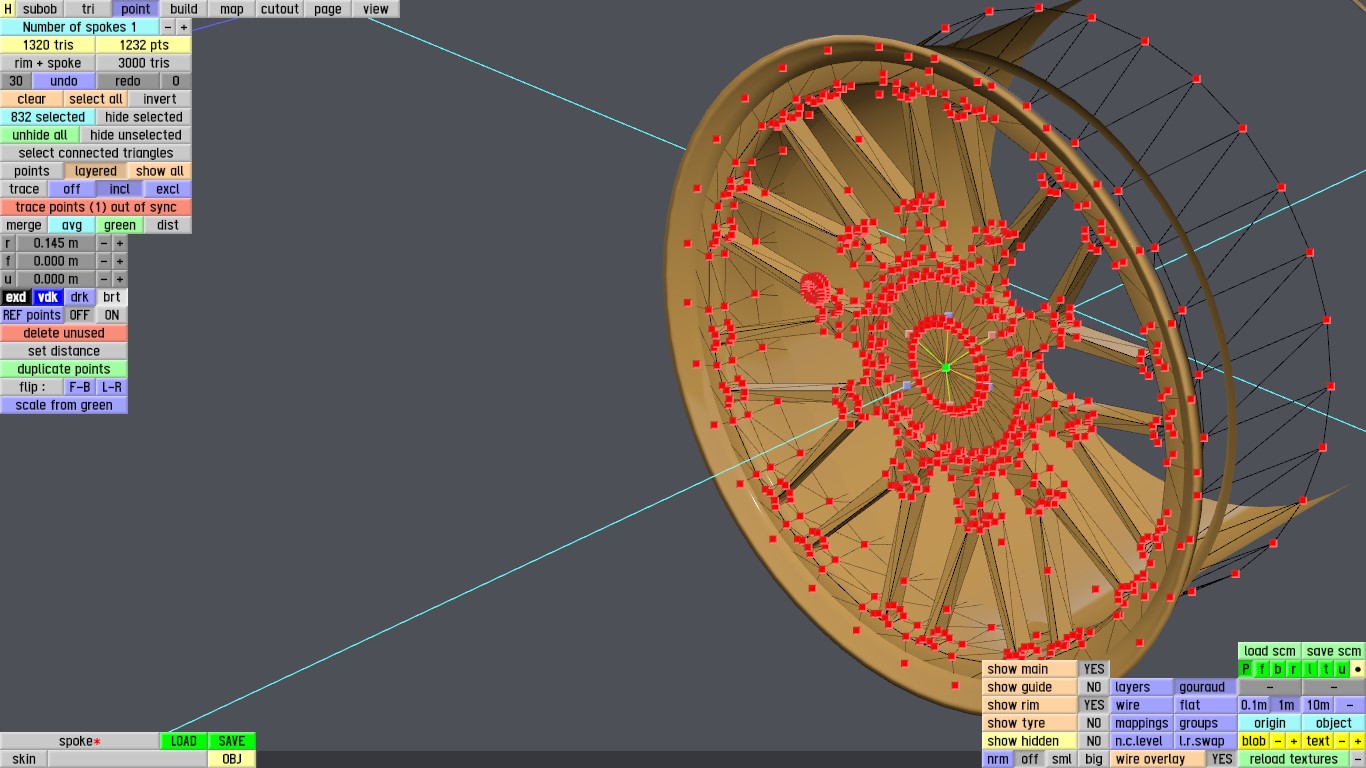Image resolution: width=1366 pixels, height=768 pixels.
Task: Clear the point selection
Action: click(x=32, y=99)
